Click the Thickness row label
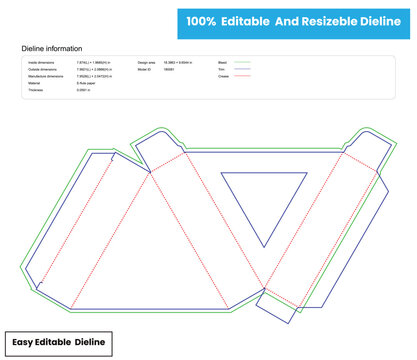417x360 pixels. [36, 90]
